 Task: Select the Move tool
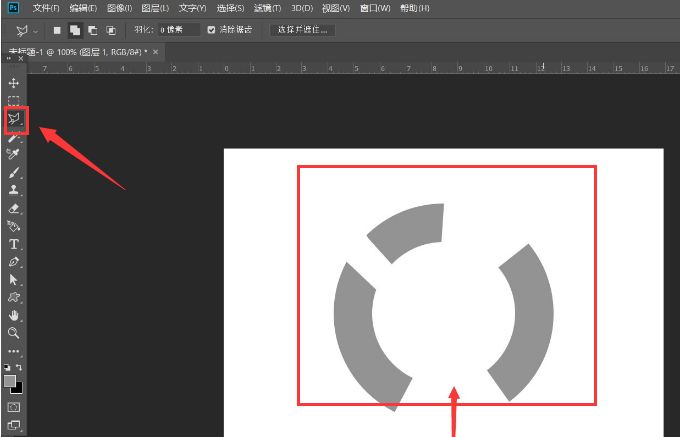point(14,83)
